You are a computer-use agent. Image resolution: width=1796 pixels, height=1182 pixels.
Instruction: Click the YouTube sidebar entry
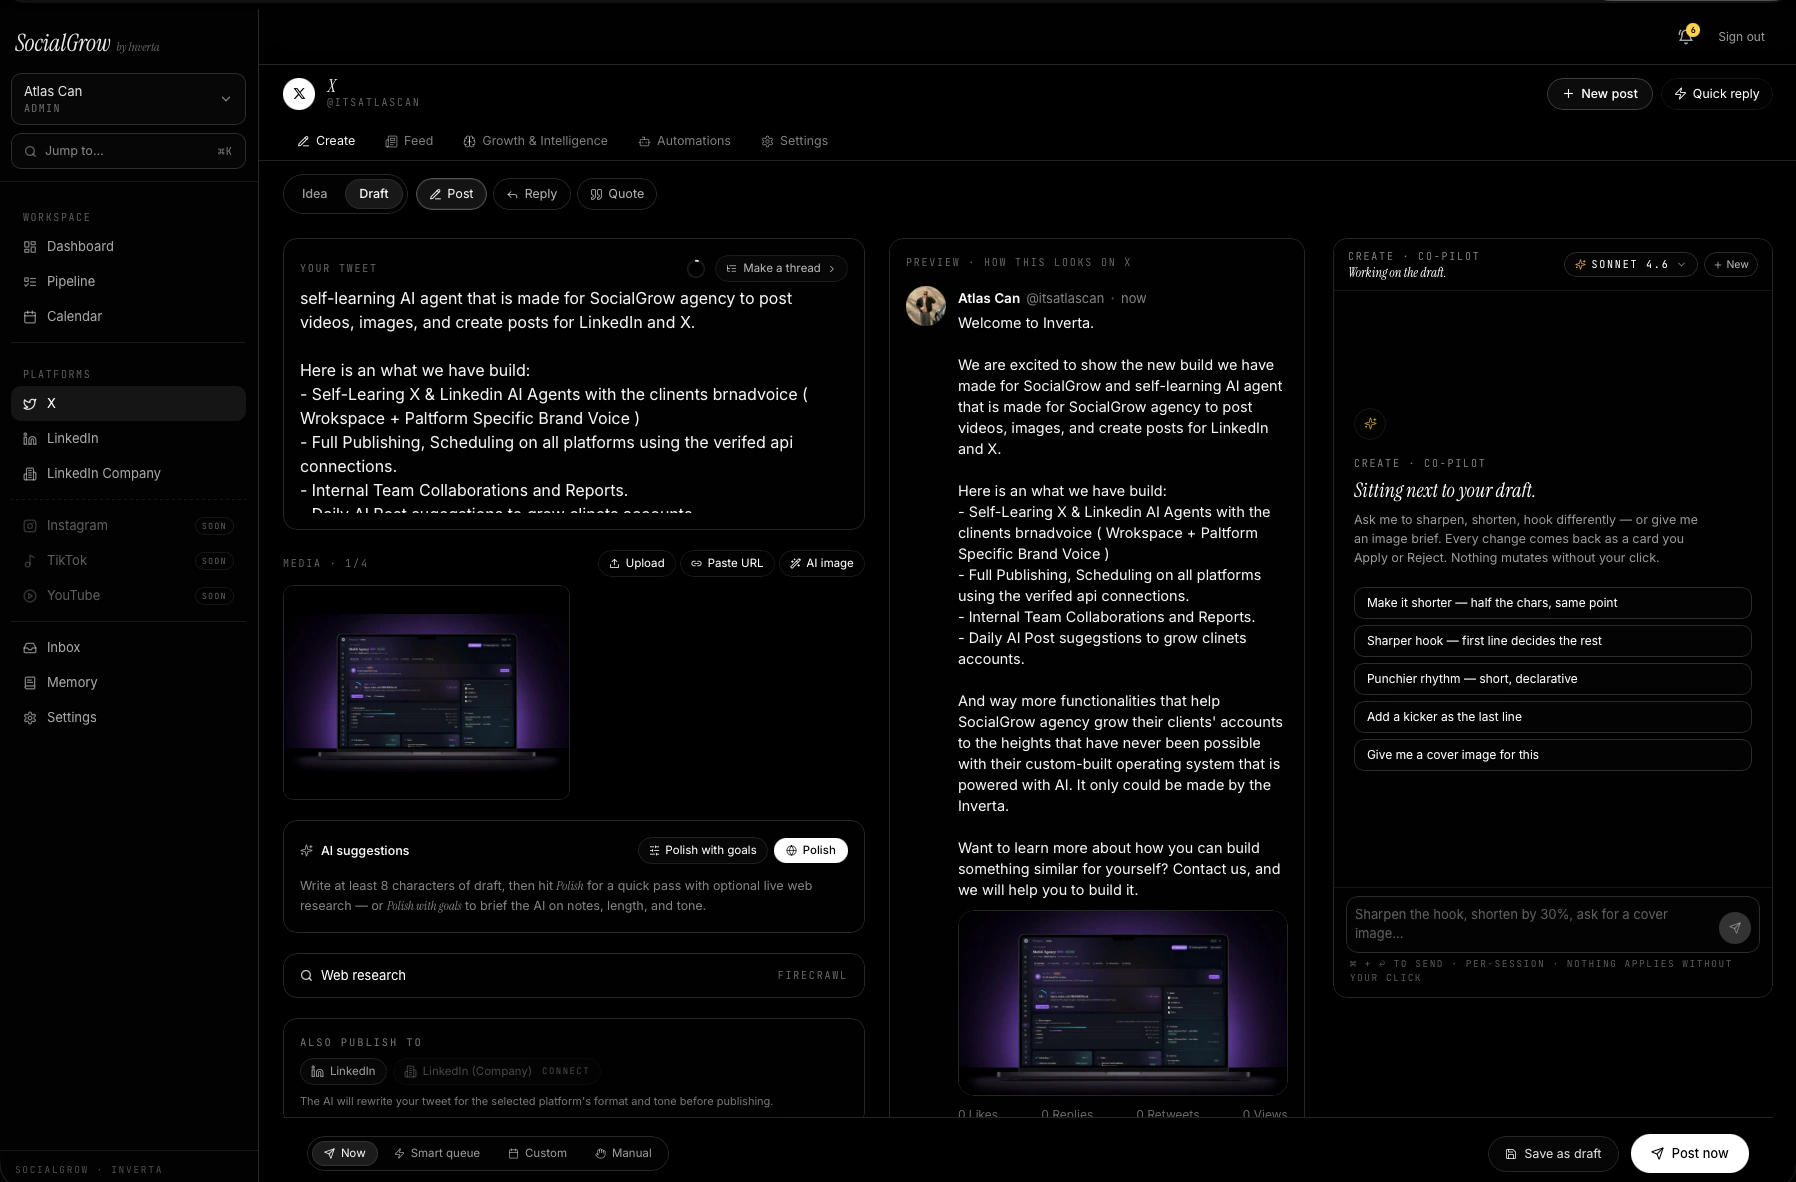pos(128,595)
